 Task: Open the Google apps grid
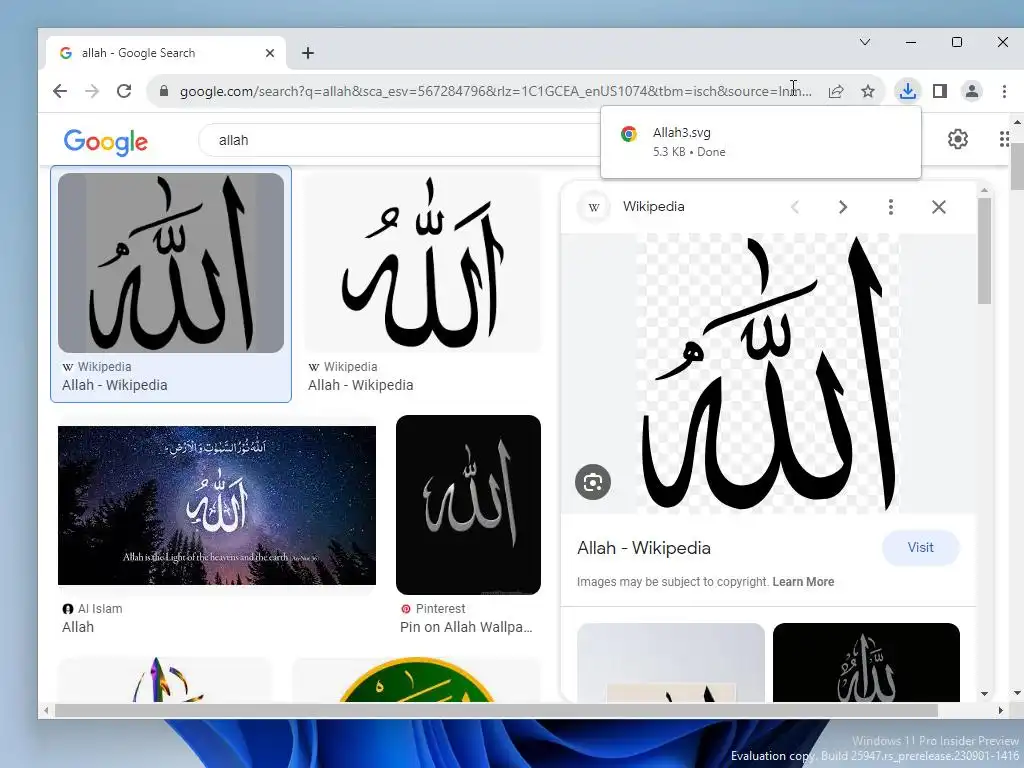click(x=1004, y=138)
